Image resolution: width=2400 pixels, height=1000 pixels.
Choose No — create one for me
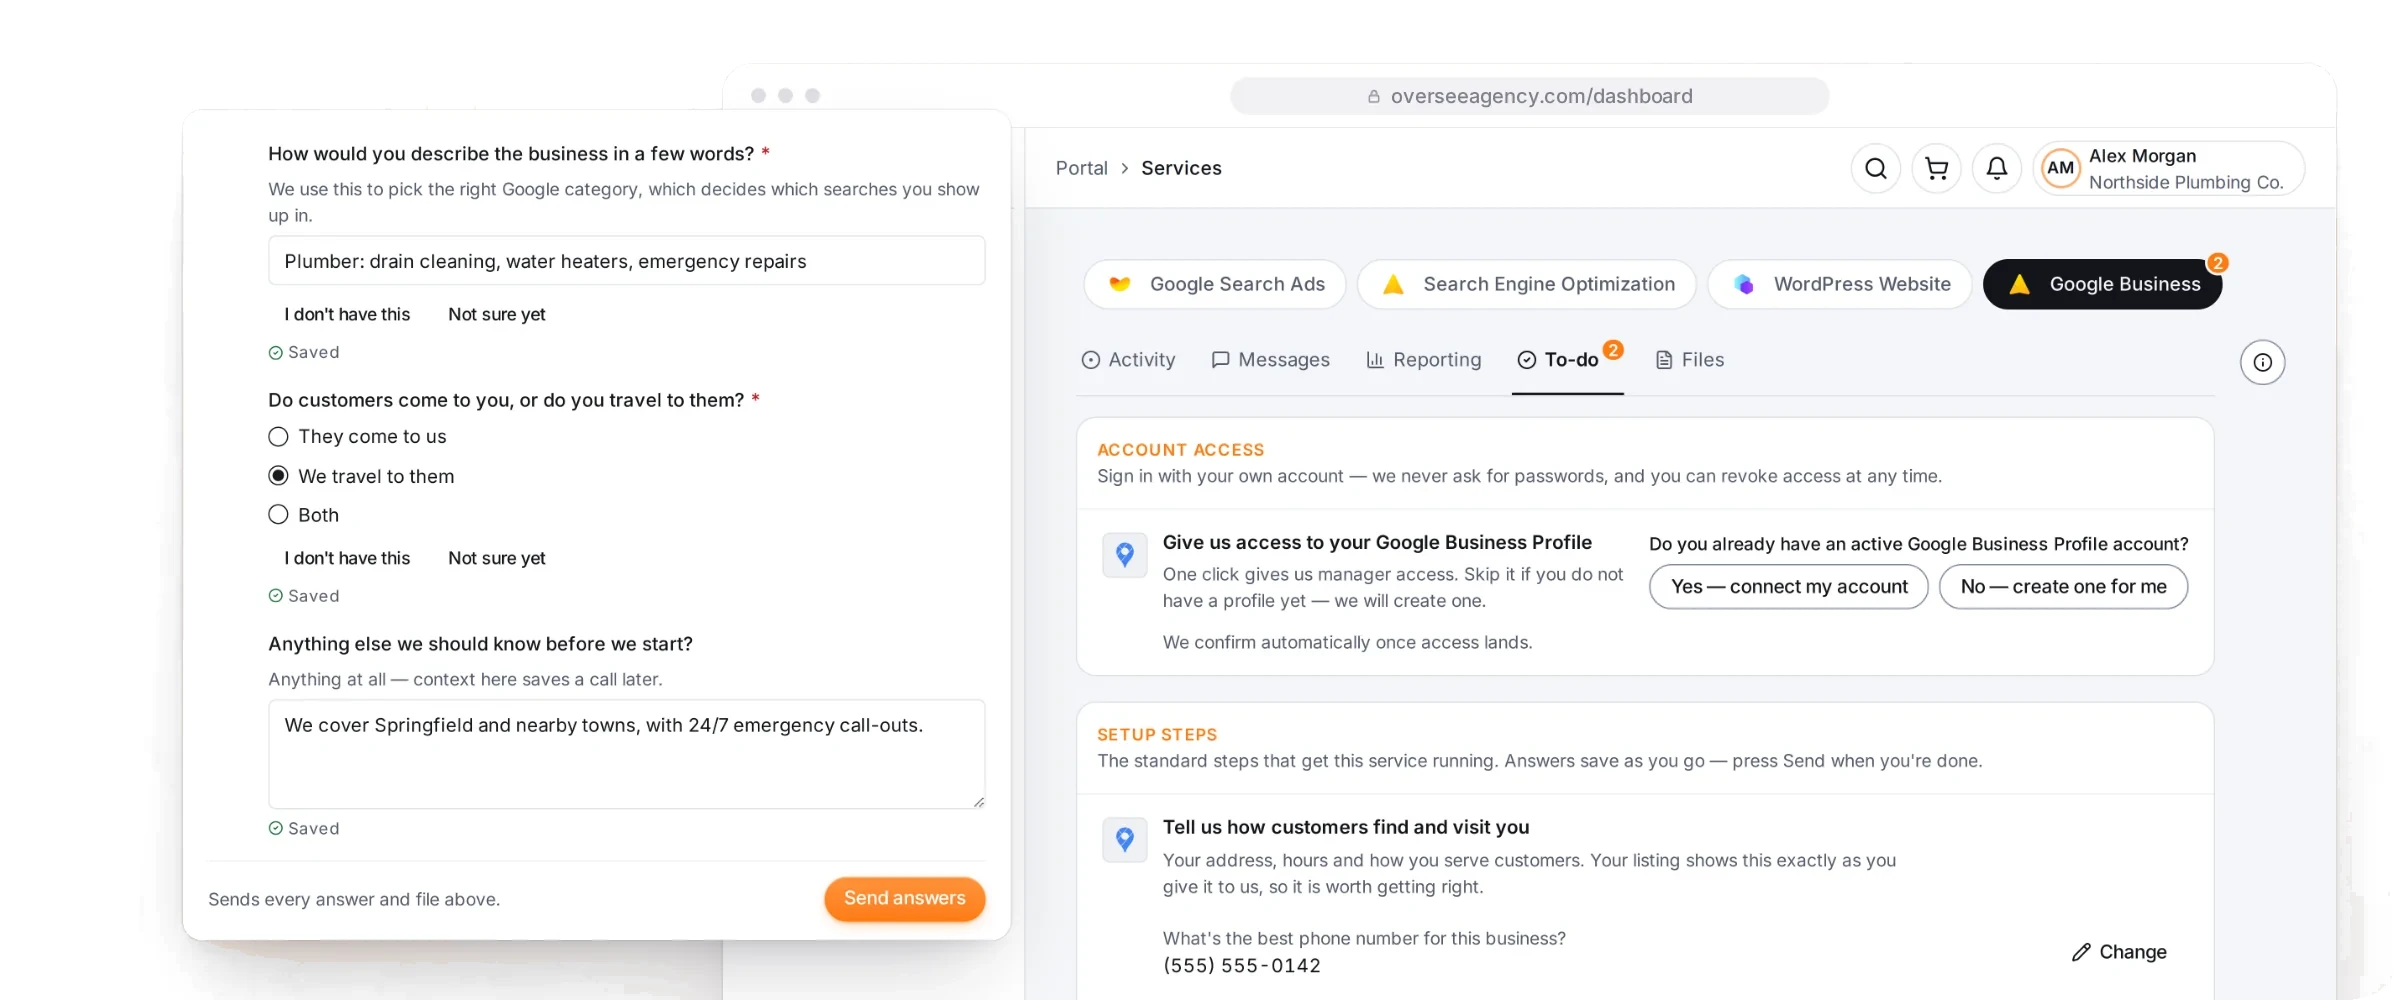(x=2063, y=587)
